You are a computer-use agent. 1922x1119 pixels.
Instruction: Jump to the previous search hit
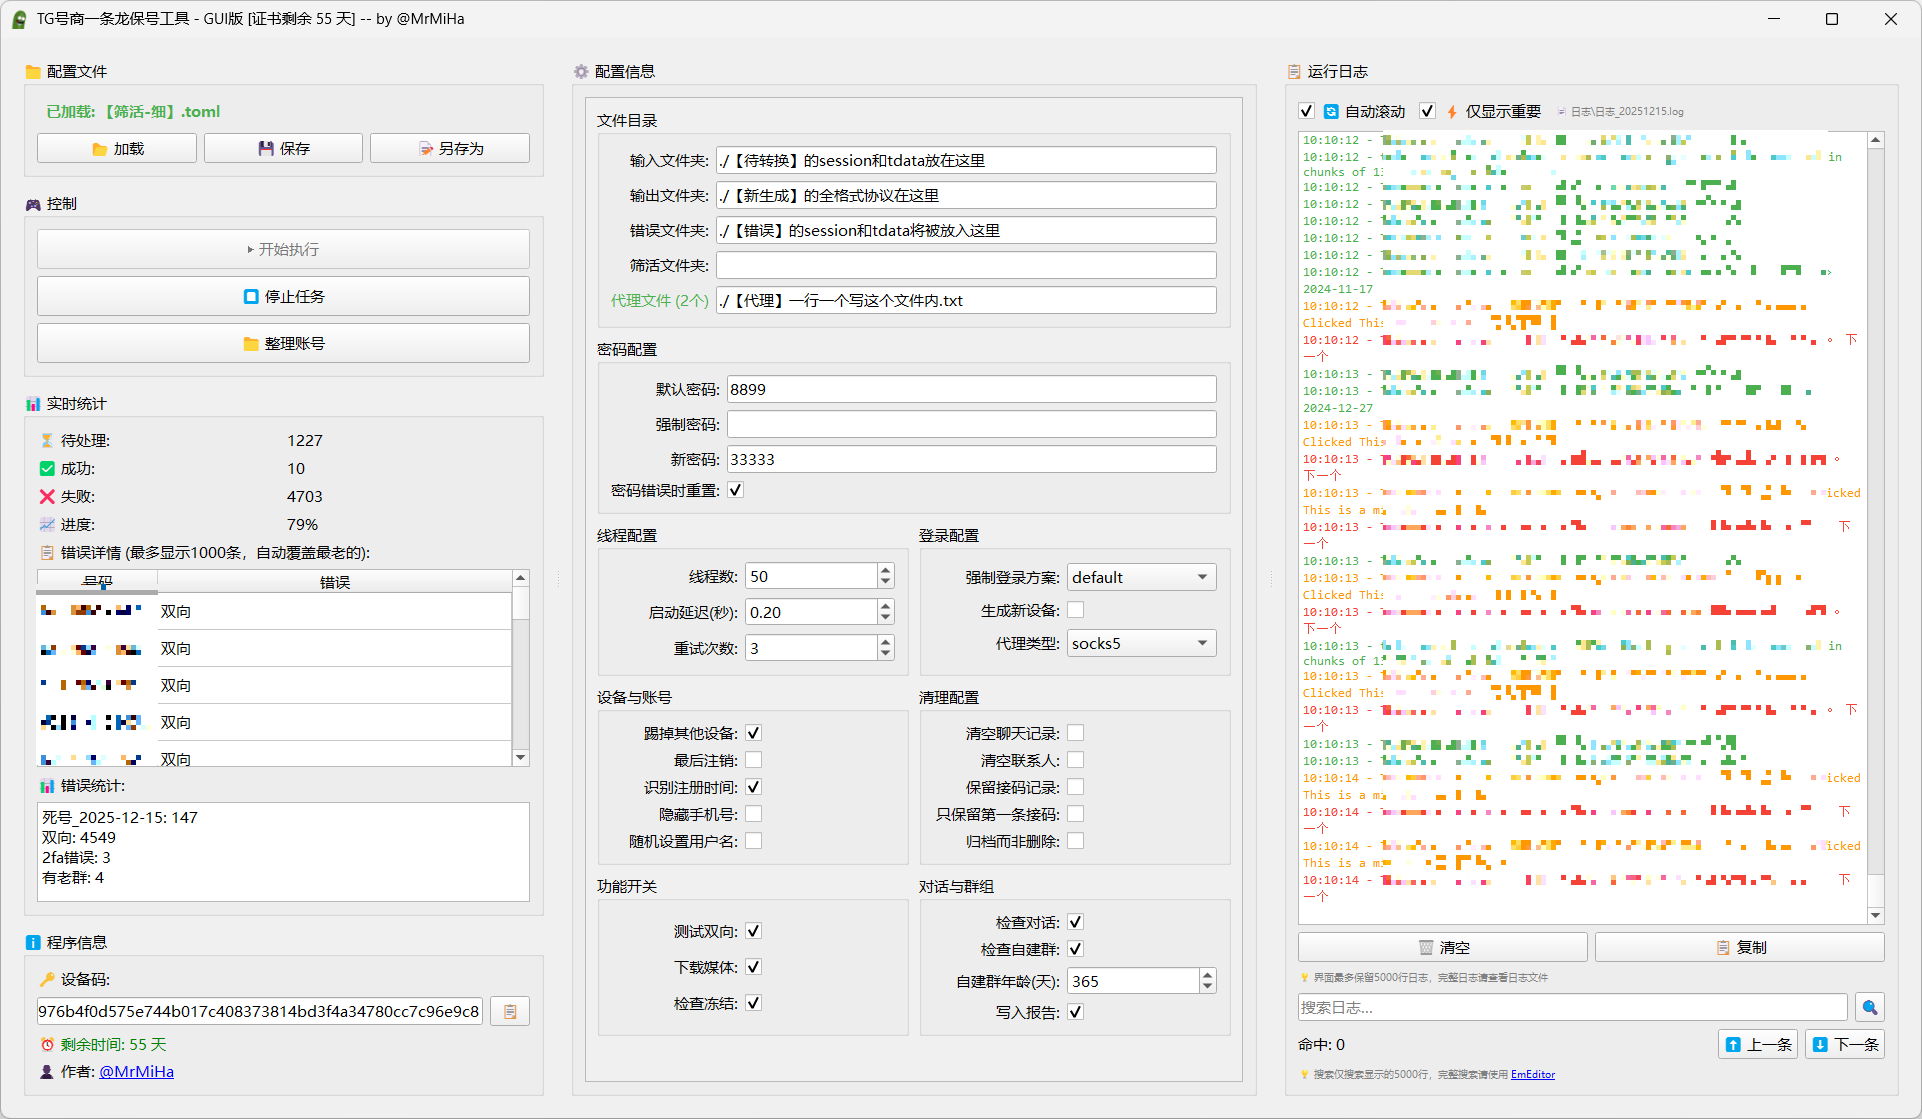point(1757,1044)
